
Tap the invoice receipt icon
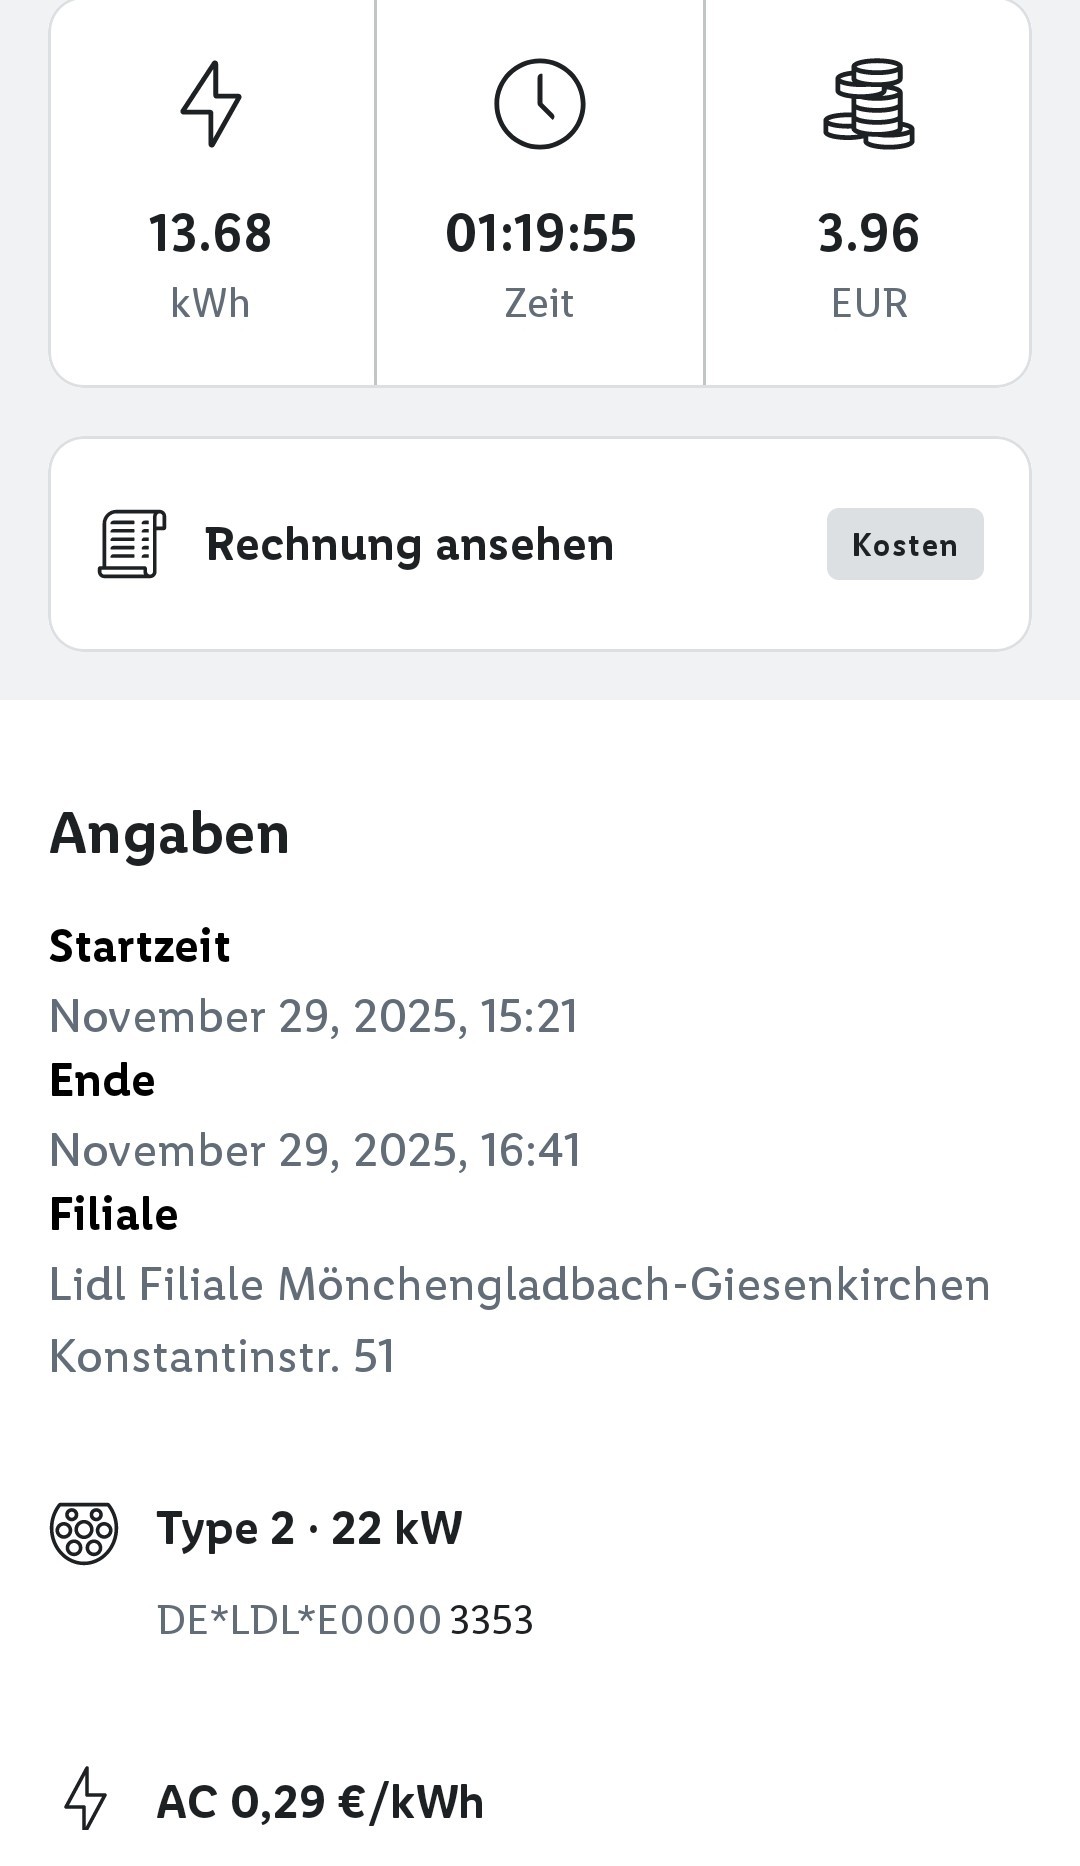coord(132,544)
